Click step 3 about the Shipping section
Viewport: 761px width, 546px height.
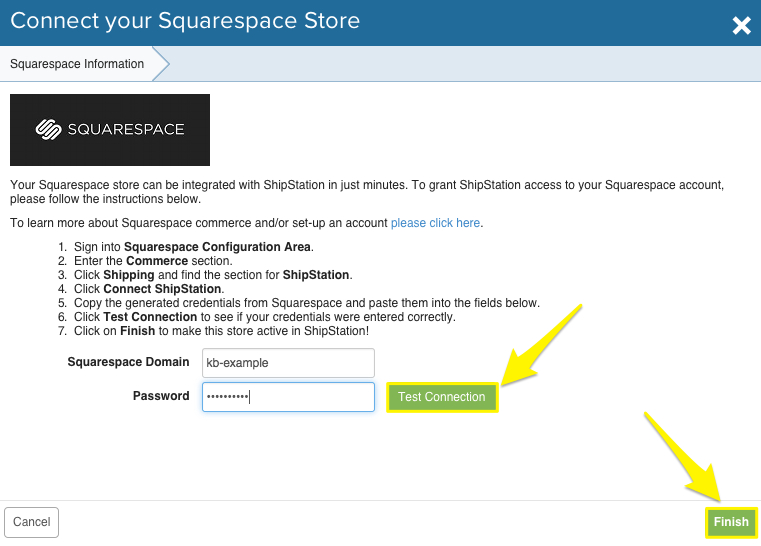coord(212,275)
